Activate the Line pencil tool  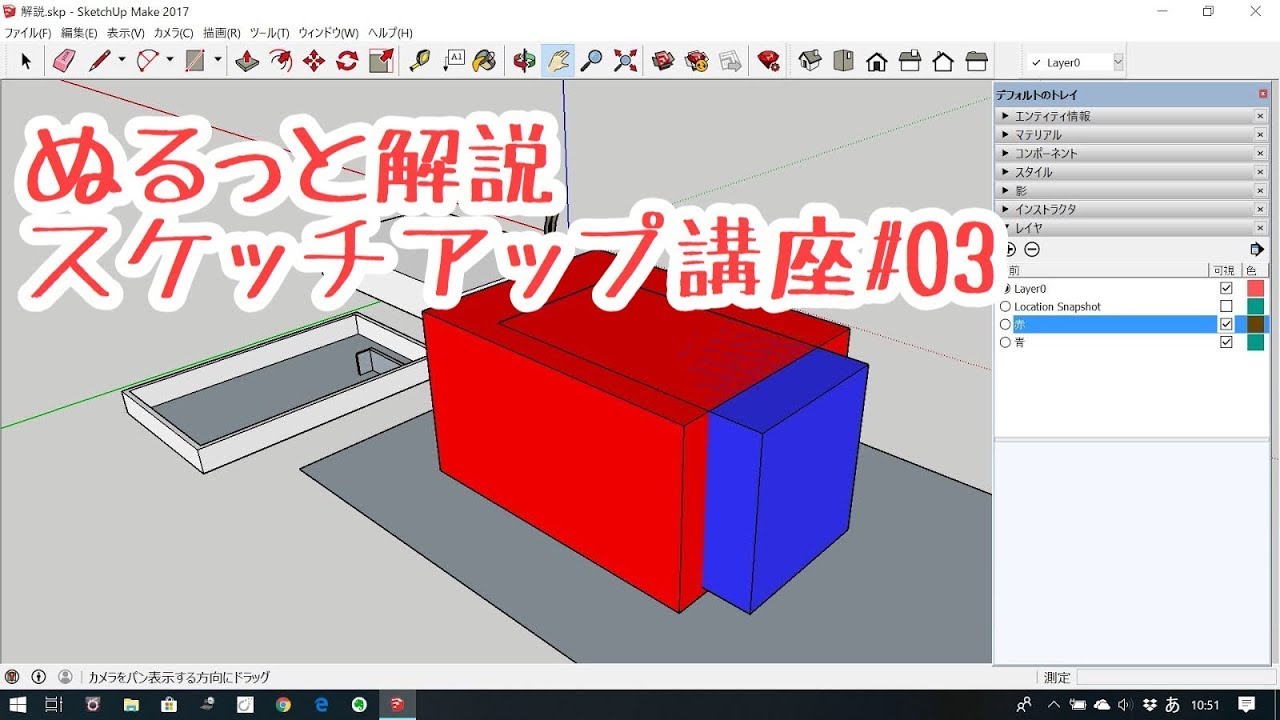pyautogui.click(x=99, y=62)
